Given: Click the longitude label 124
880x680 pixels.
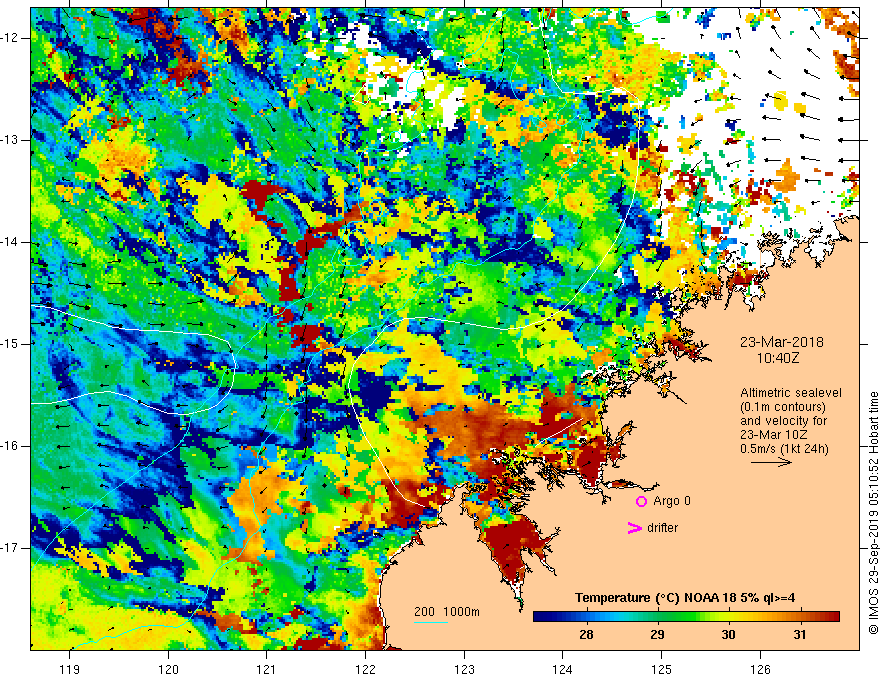Looking at the screenshot, I should point(562,669).
